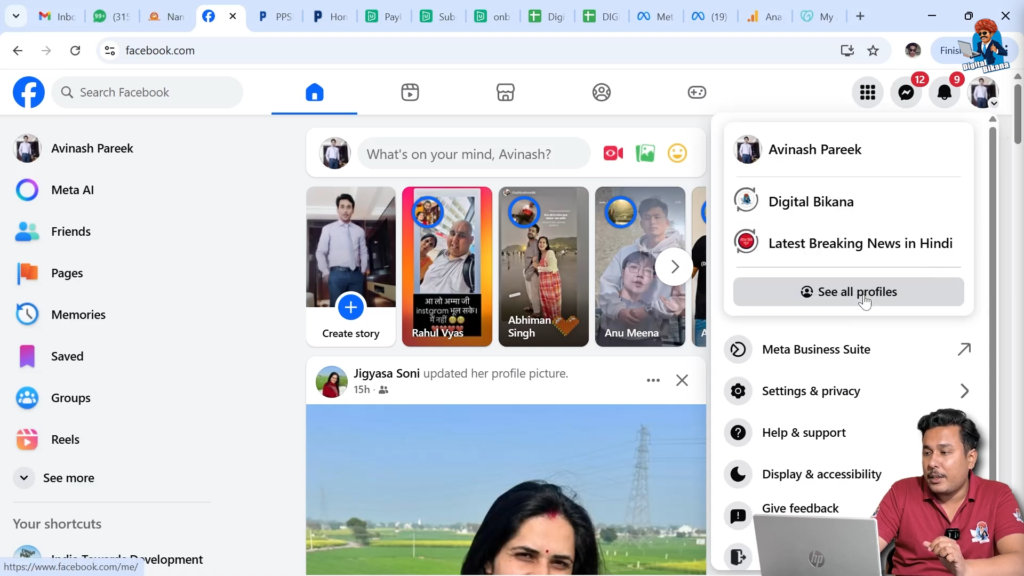Image resolution: width=1024 pixels, height=576 pixels.
Task: Open Marketplace from the top navigation
Action: pyautogui.click(x=505, y=91)
